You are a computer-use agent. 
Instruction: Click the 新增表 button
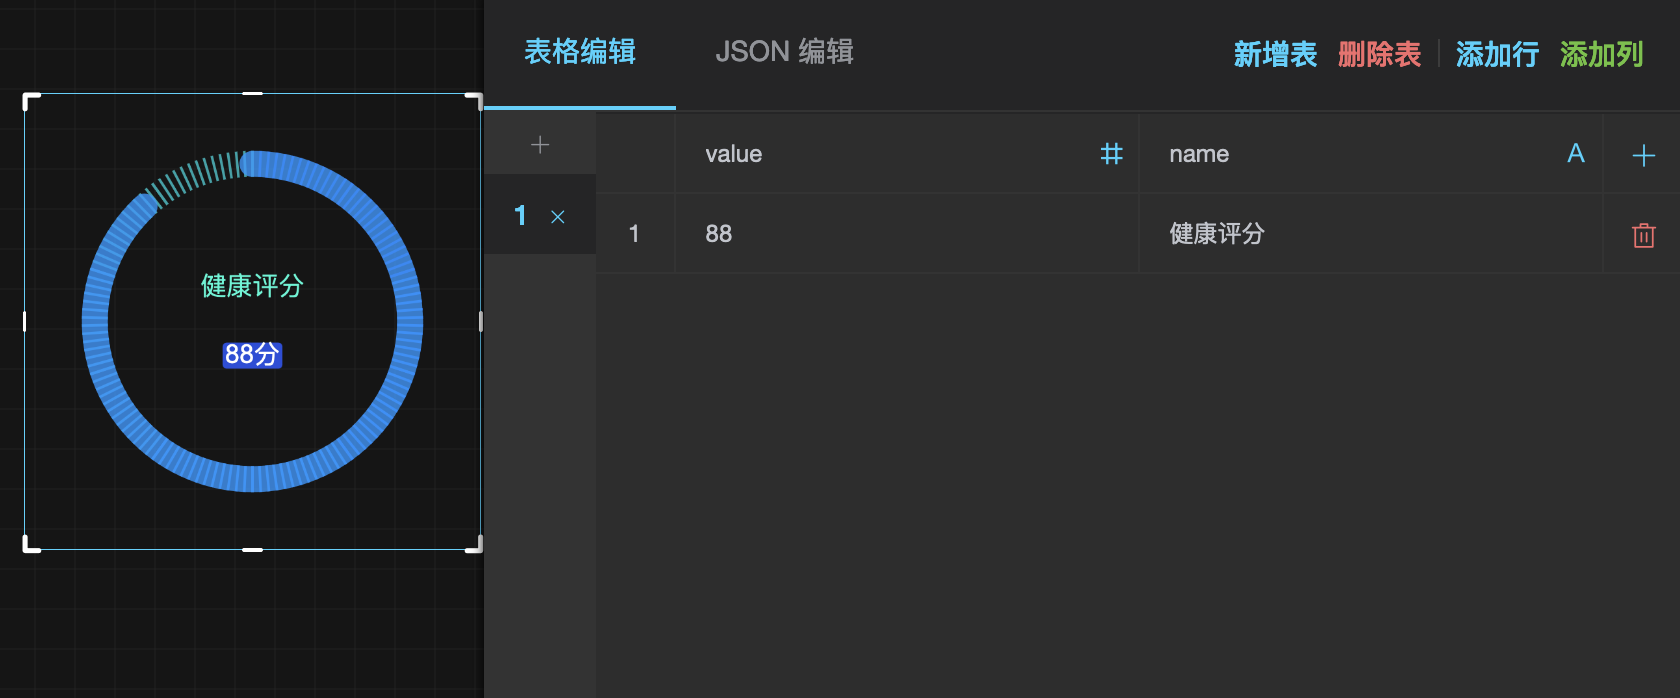(1275, 54)
